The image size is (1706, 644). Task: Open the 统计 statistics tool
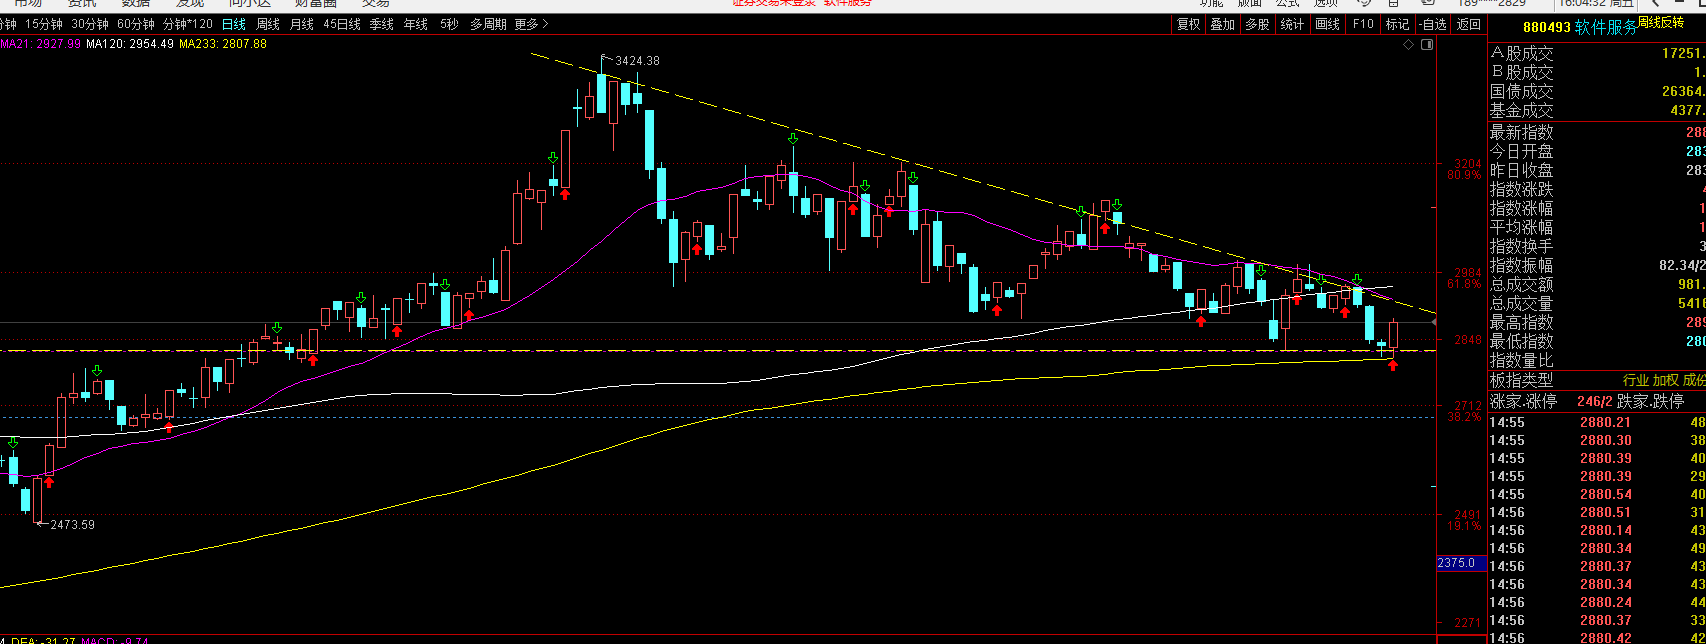coord(1292,24)
